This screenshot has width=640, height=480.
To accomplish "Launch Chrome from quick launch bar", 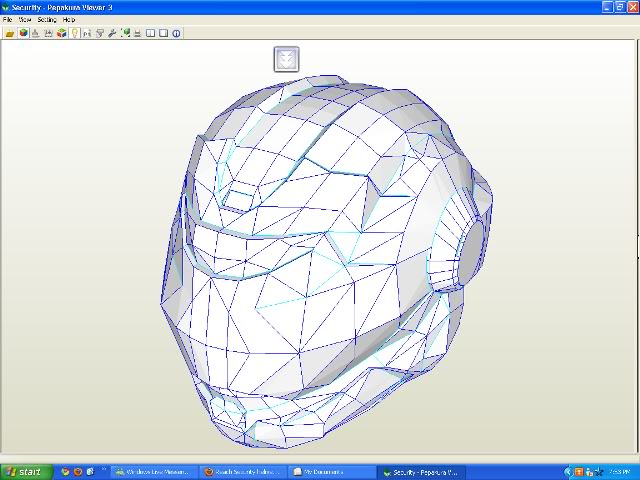I will pos(65,472).
